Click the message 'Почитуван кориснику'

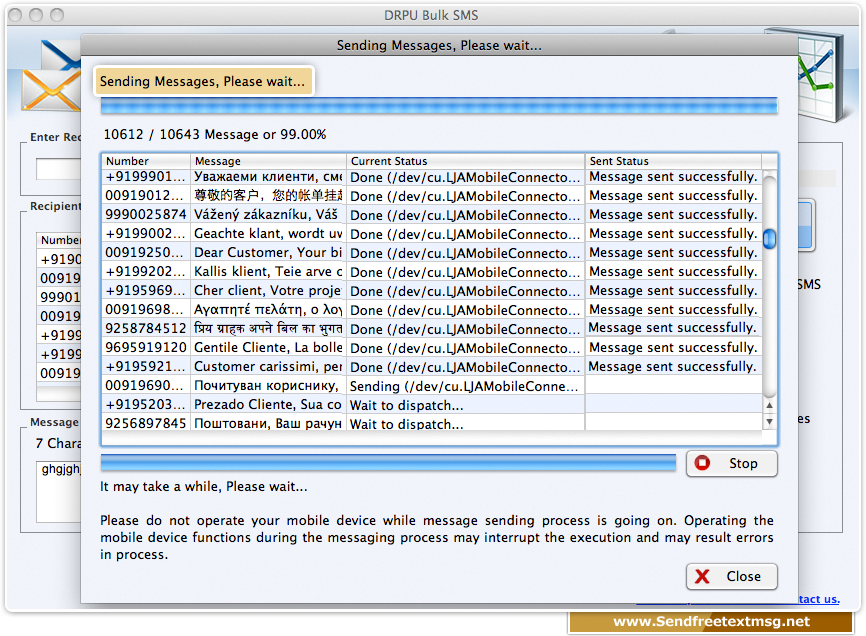tap(268, 385)
